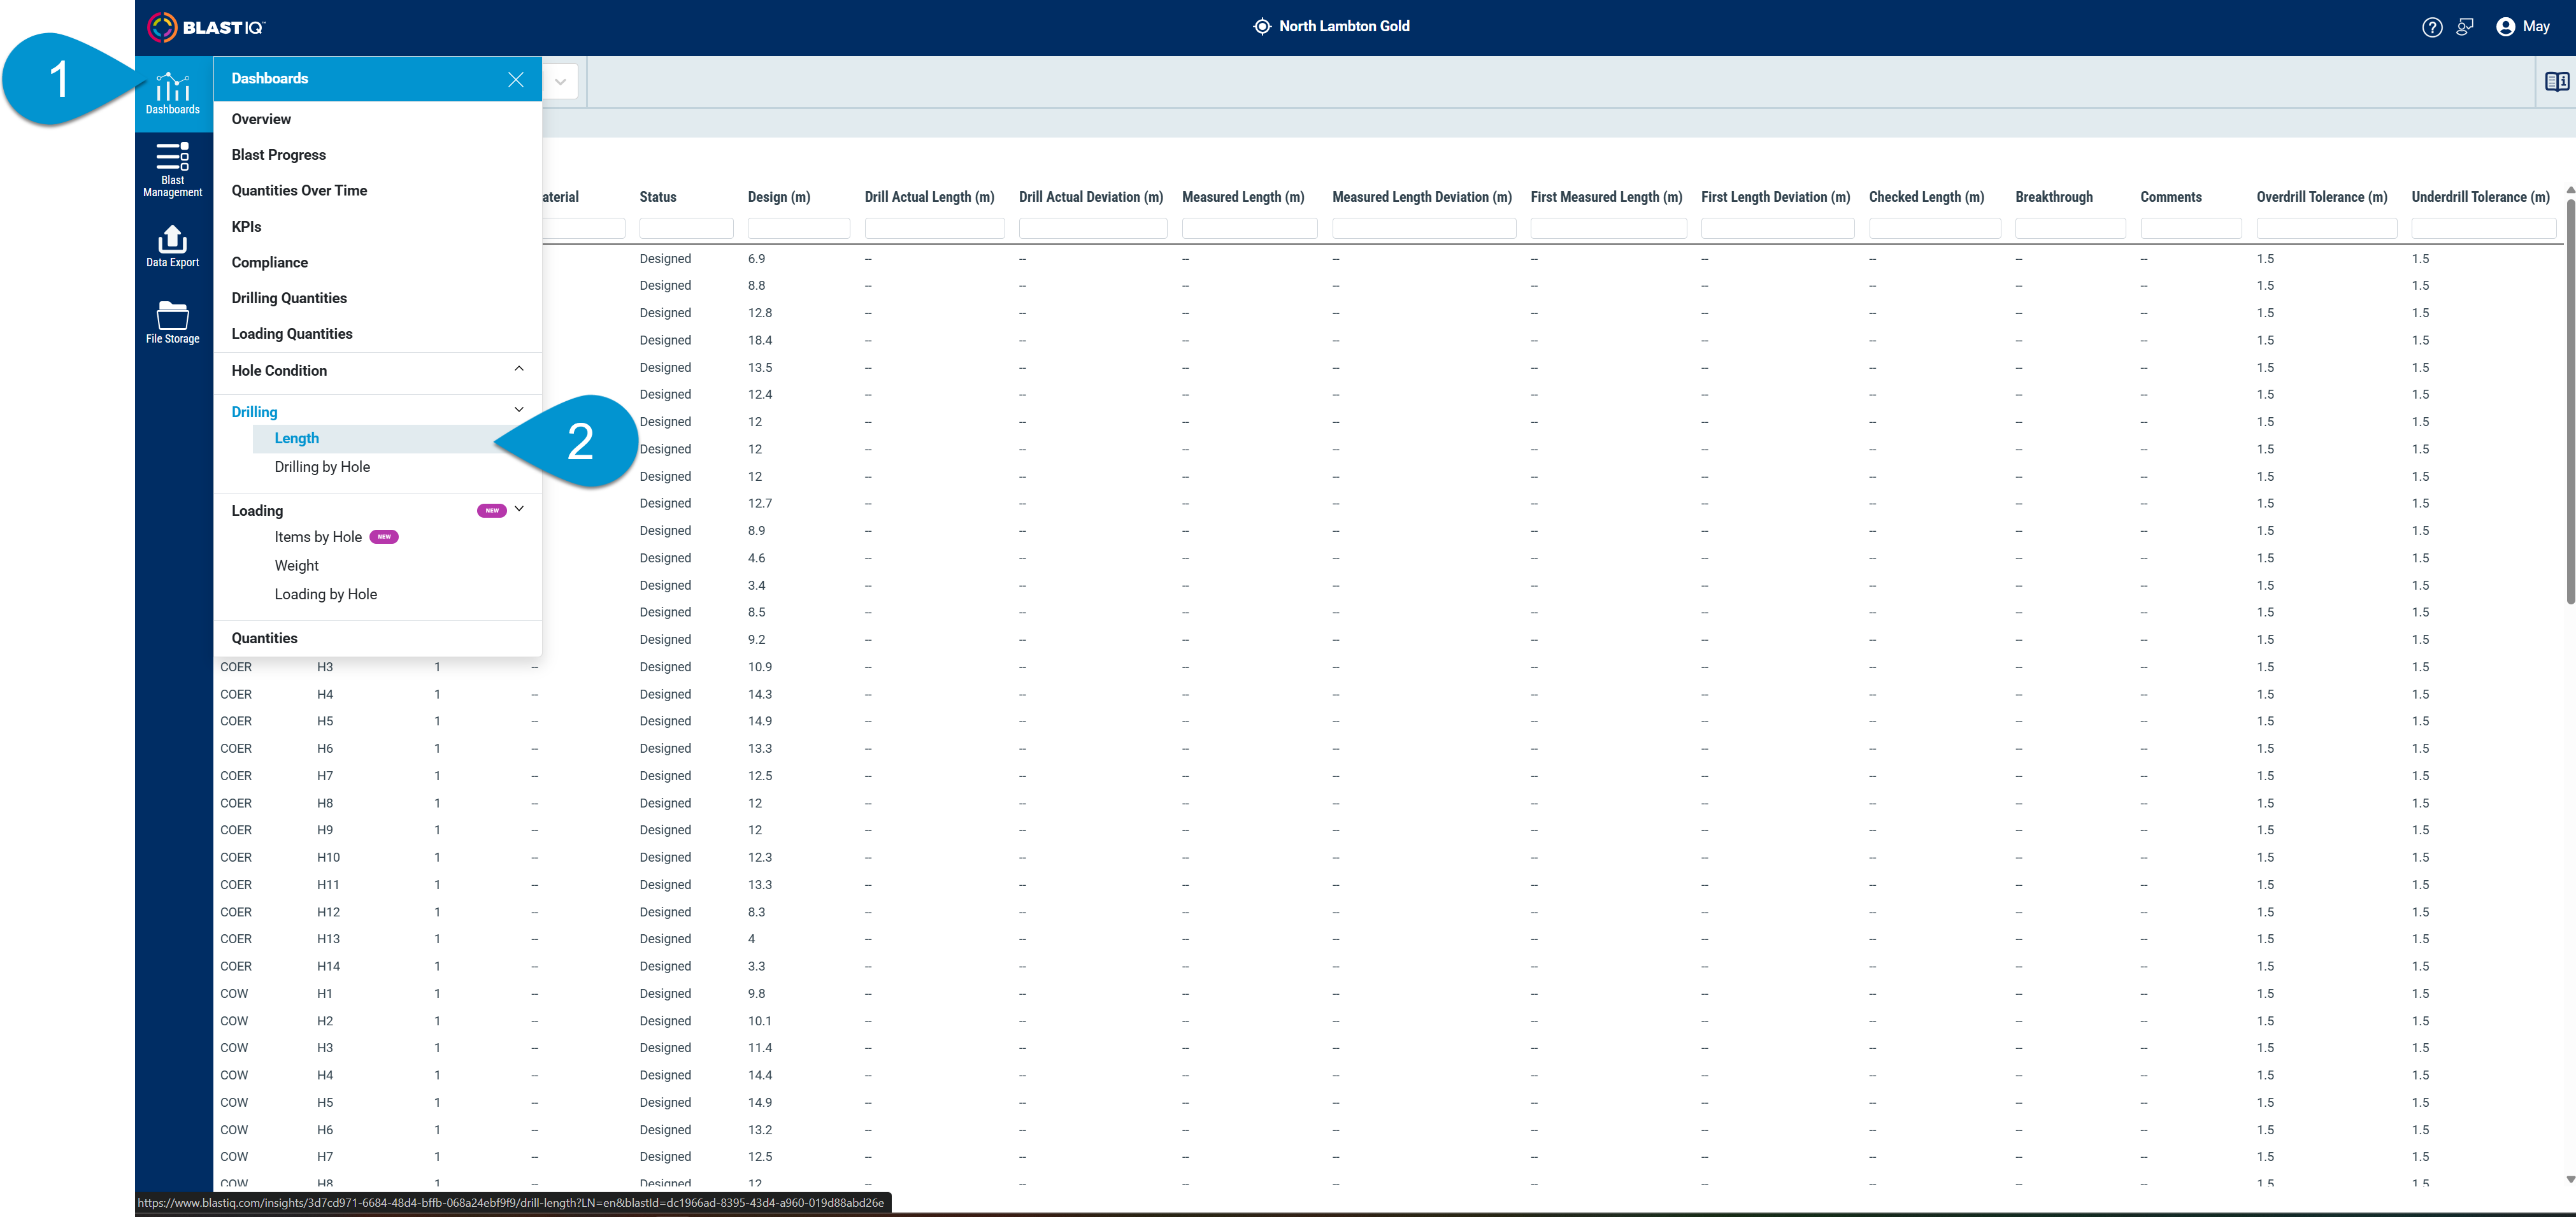Open the guide book icon at right
The image size is (2576, 1217).
[x=2557, y=82]
